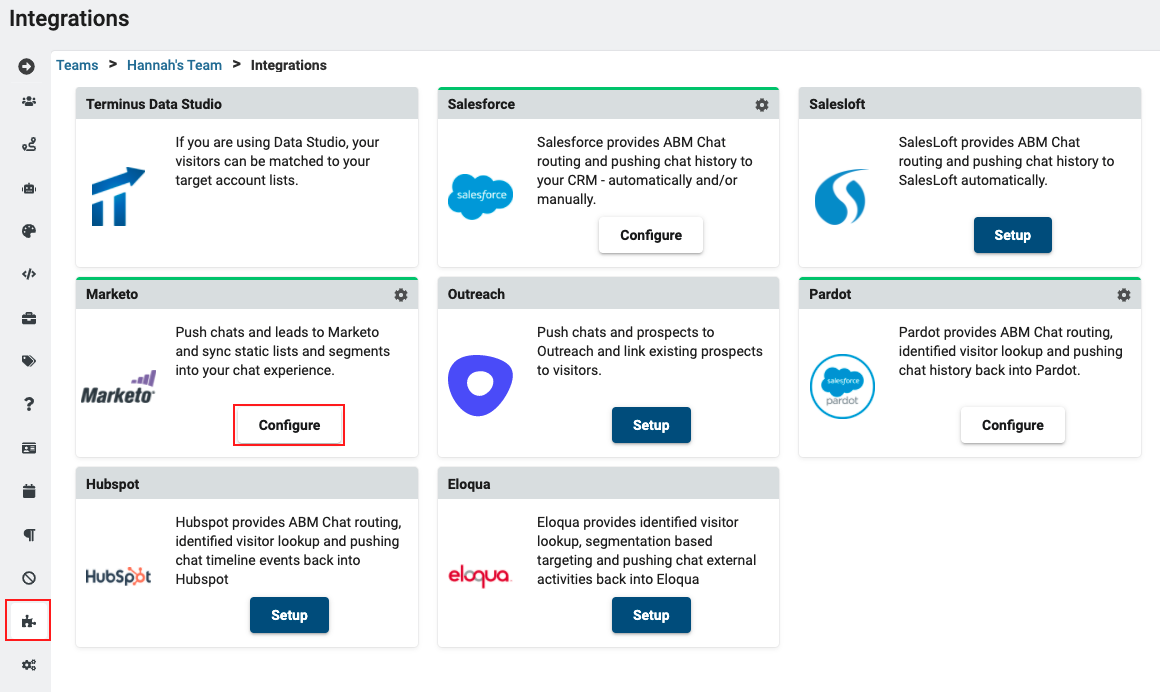Click 'Push chats and prospects to Outreach' description
1160x692 pixels.
650,352
